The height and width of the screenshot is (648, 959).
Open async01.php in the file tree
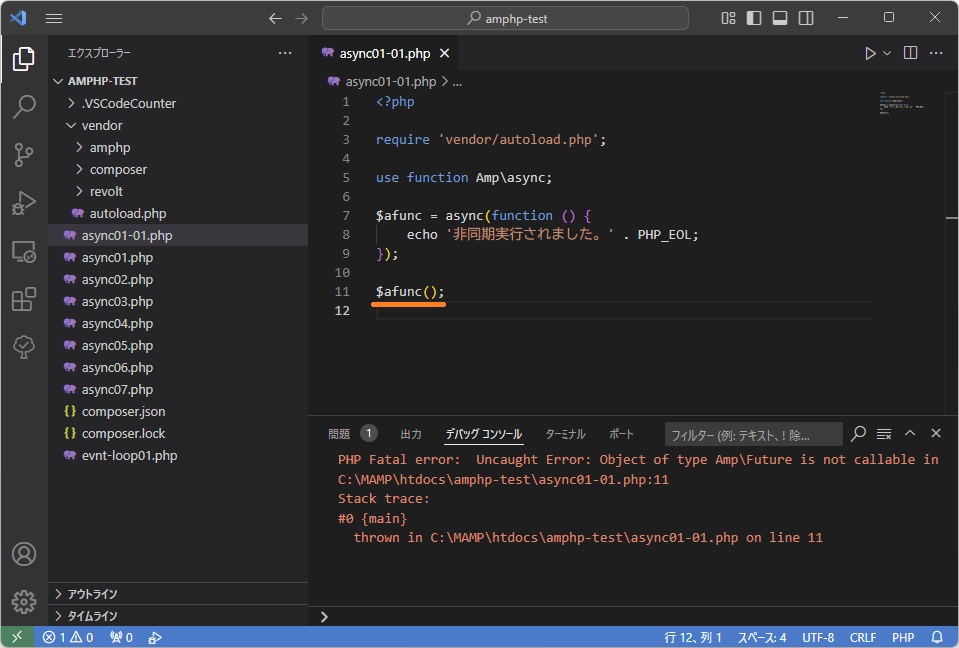pos(178,257)
